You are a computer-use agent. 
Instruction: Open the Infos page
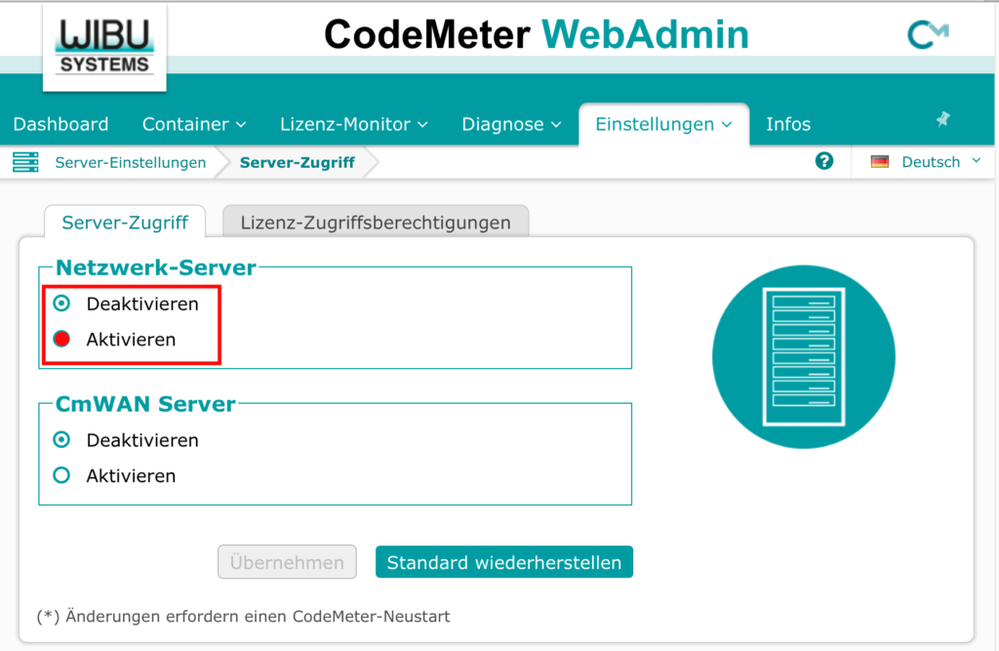point(788,124)
